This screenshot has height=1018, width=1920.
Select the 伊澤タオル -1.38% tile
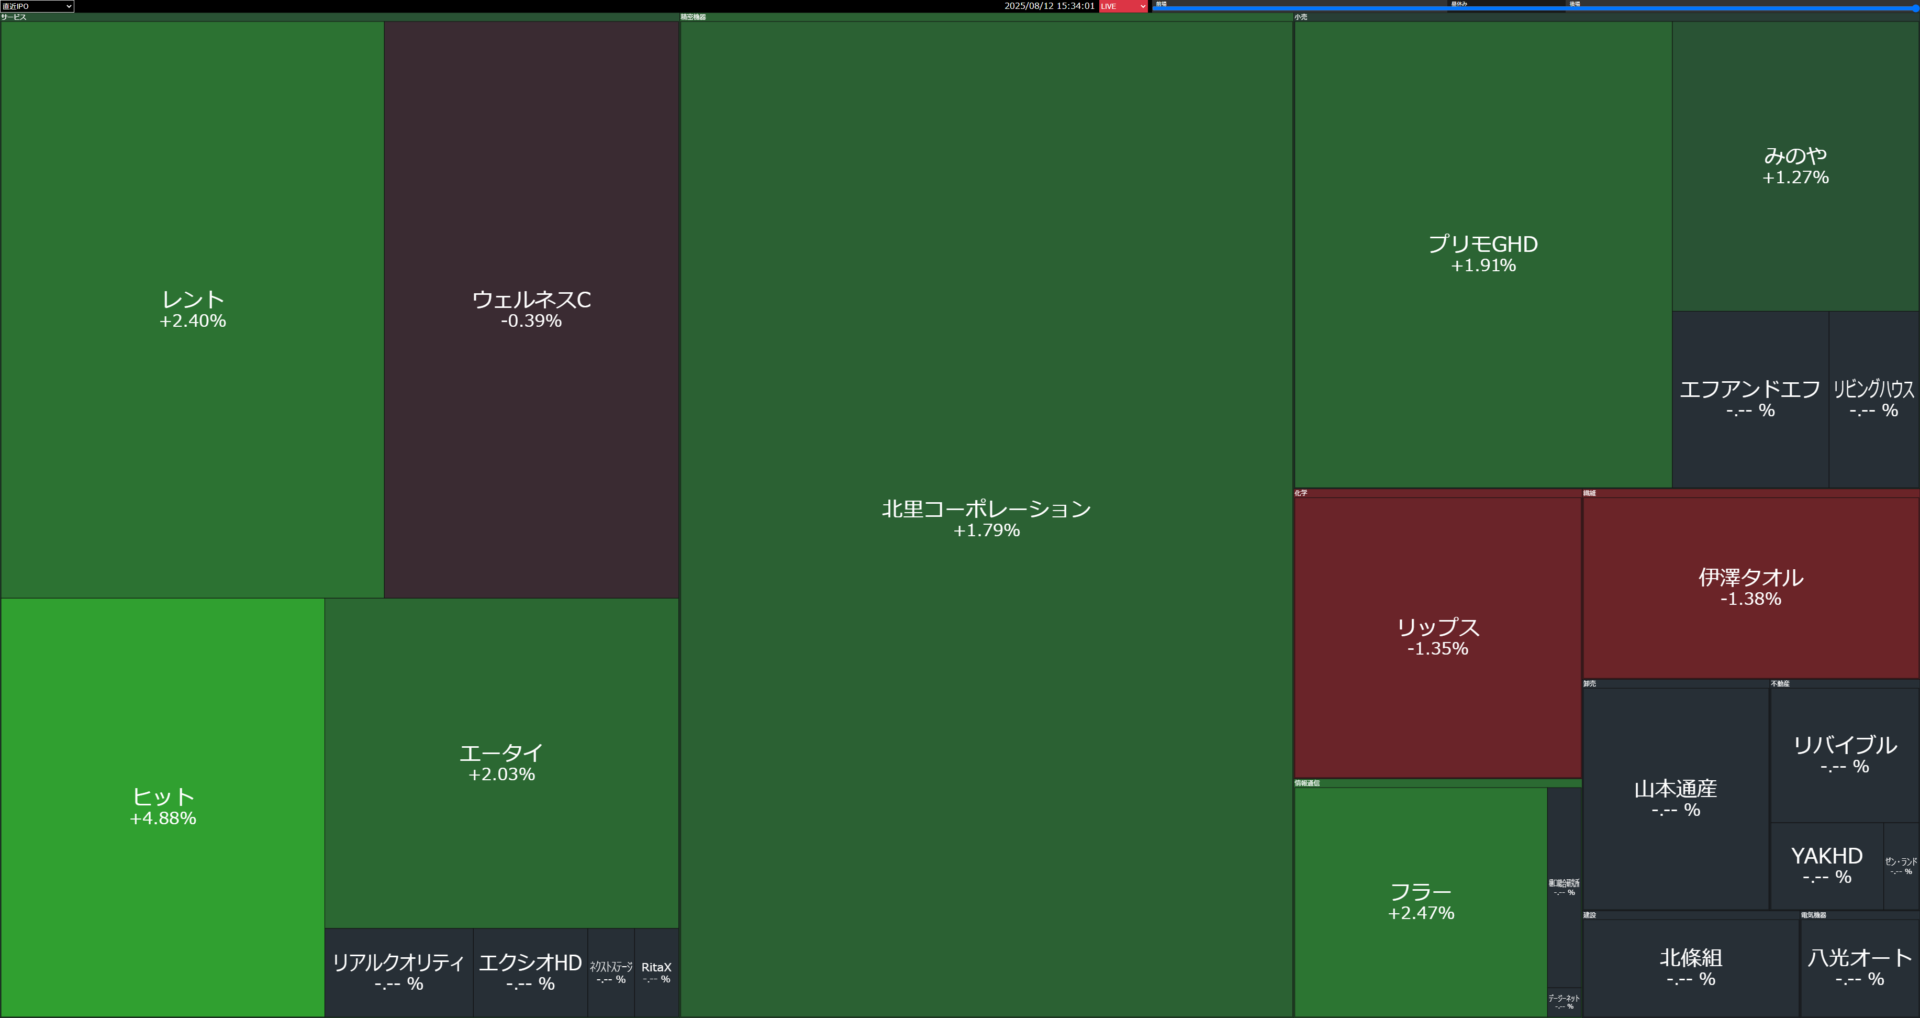[1751, 588]
